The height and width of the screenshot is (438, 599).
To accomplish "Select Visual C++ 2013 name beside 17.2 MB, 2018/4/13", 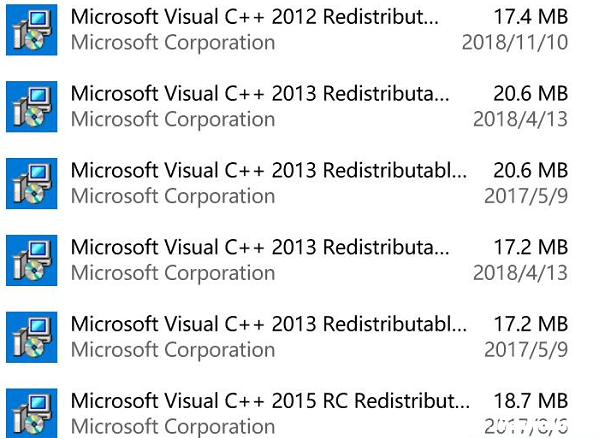I will point(260,247).
